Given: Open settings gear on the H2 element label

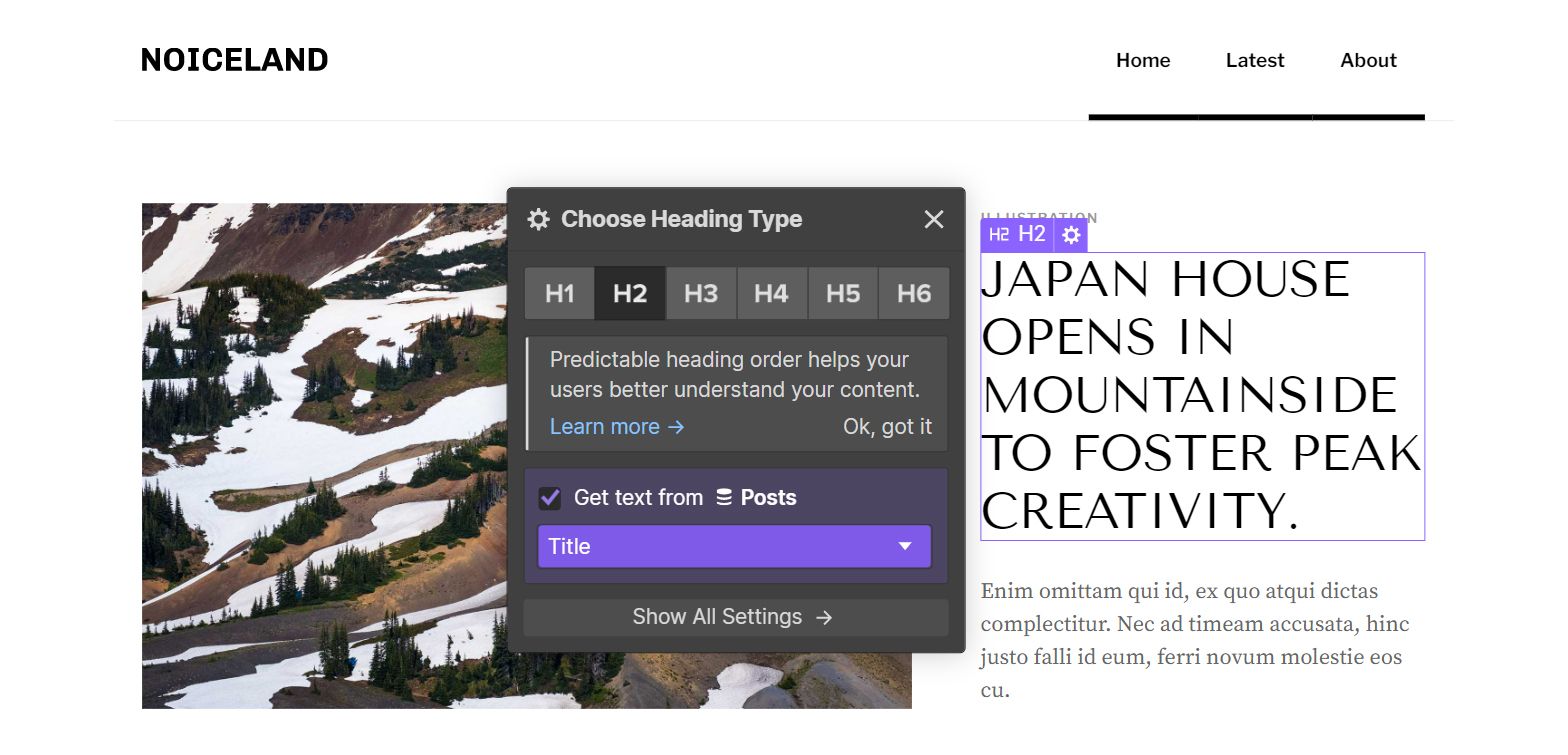Looking at the screenshot, I should 1071,235.
